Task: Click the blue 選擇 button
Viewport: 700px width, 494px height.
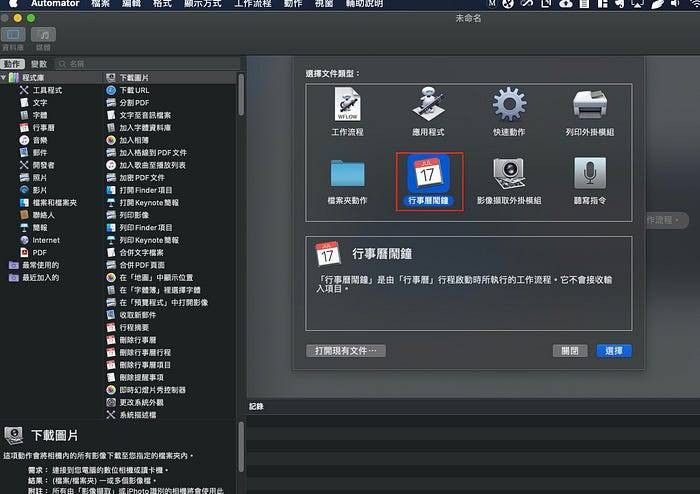Action: coord(614,351)
